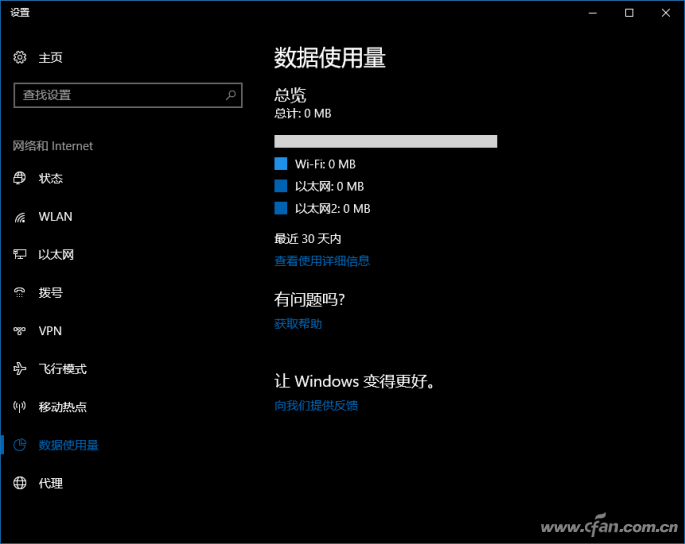685x544 pixels.
Task: Click the 以太网 0 MB color swatch
Action: pyautogui.click(x=280, y=186)
